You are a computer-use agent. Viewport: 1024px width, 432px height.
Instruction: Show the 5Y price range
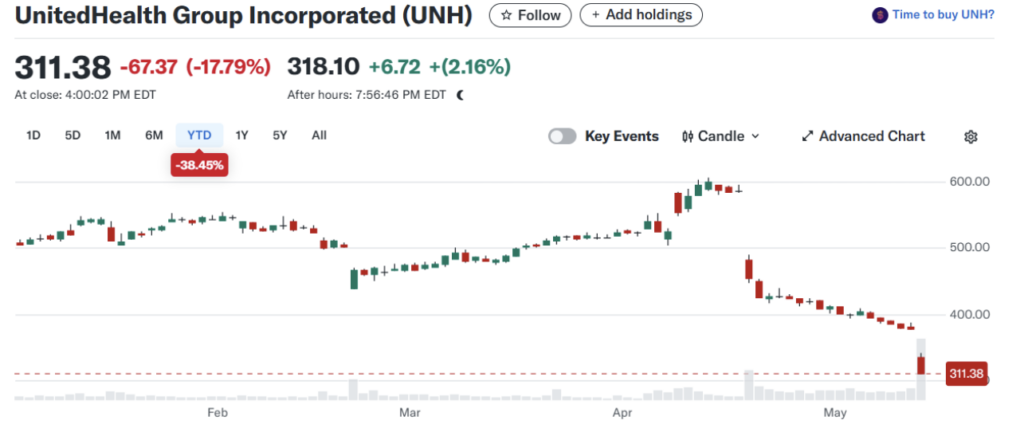click(280, 135)
